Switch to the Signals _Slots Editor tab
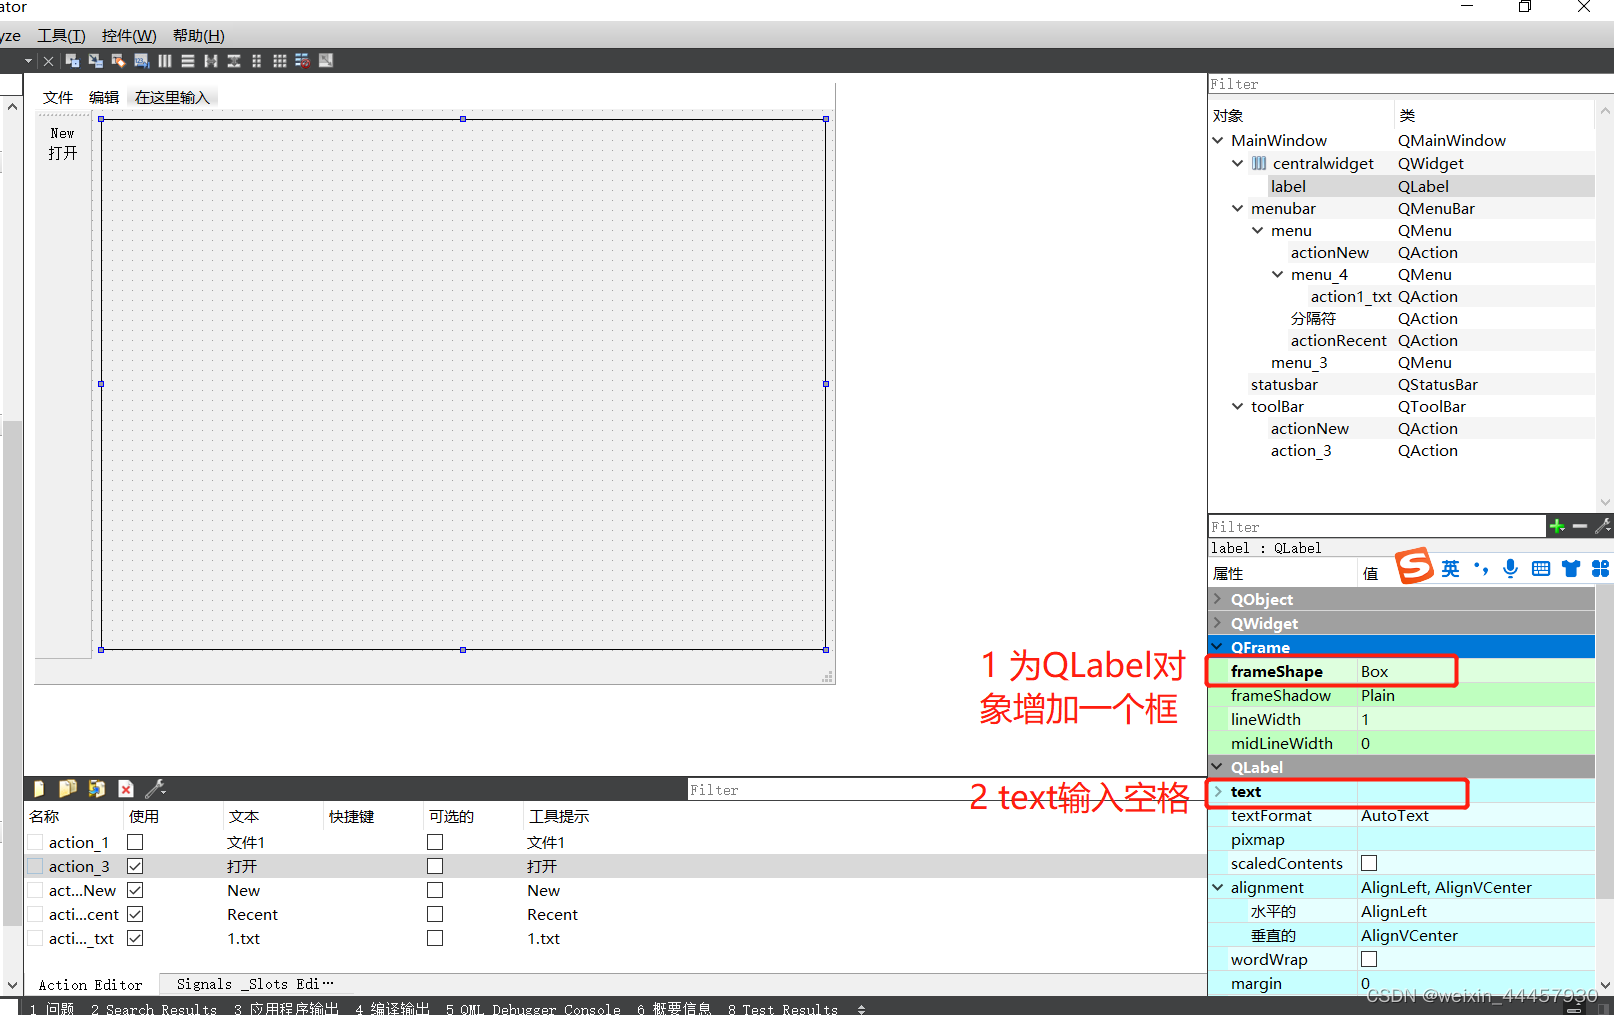1614x1015 pixels. point(255,984)
